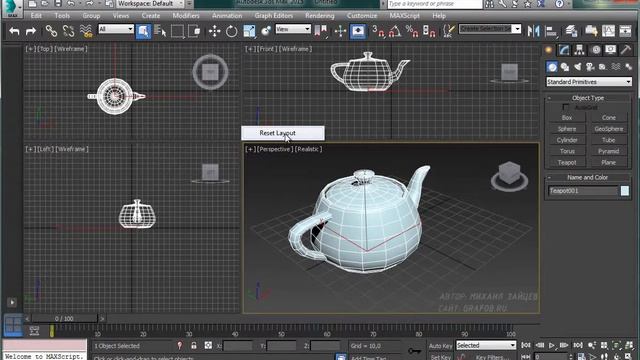The height and width of the screenshot is (360, 640).
Task: Select the Lights category icon
Action: [x=578, y=67]
